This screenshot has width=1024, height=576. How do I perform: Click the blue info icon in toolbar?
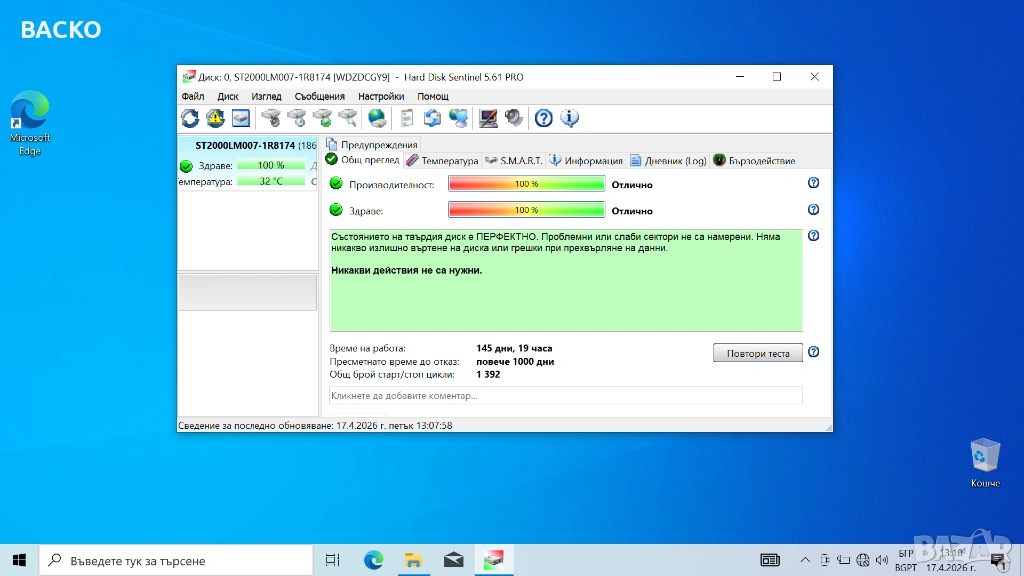pyautogui.click(x=570, y=118)
